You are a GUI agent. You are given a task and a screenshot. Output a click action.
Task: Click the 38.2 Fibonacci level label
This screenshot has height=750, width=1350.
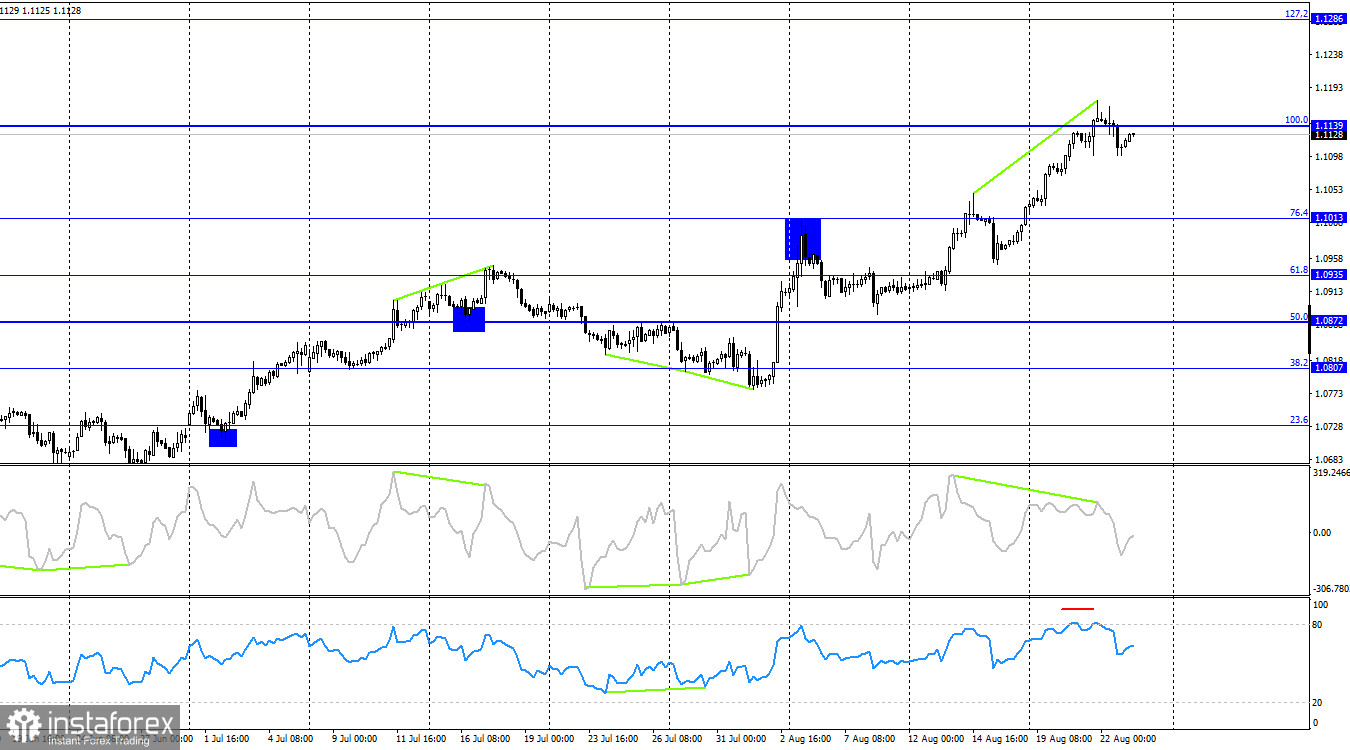pyautogui.click(x=1299, y=363)
